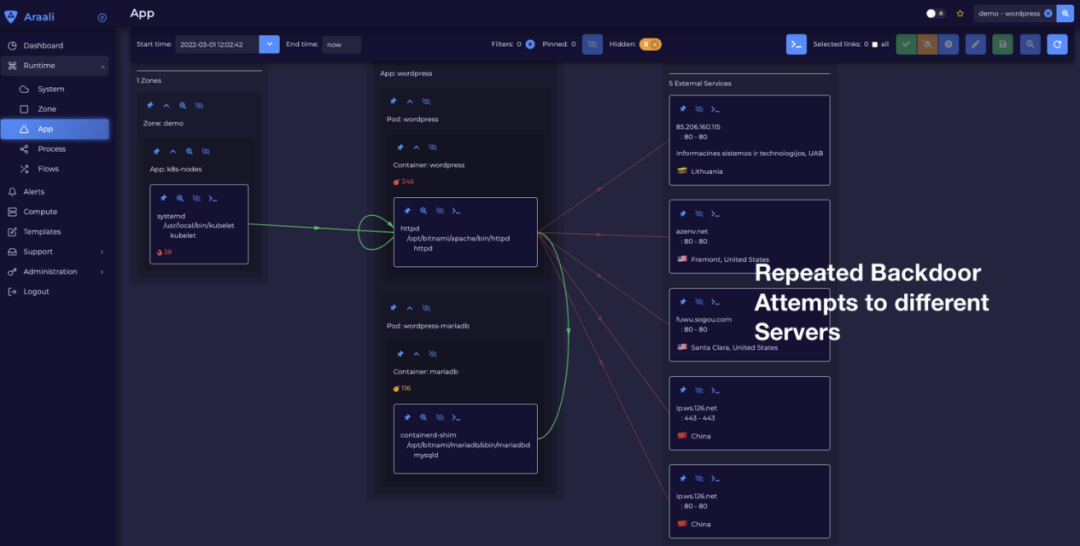Hide the systemd kubelet process card
Image resolution: width=1080 pixels, height=546 pixels.
[x=196, y=198]
